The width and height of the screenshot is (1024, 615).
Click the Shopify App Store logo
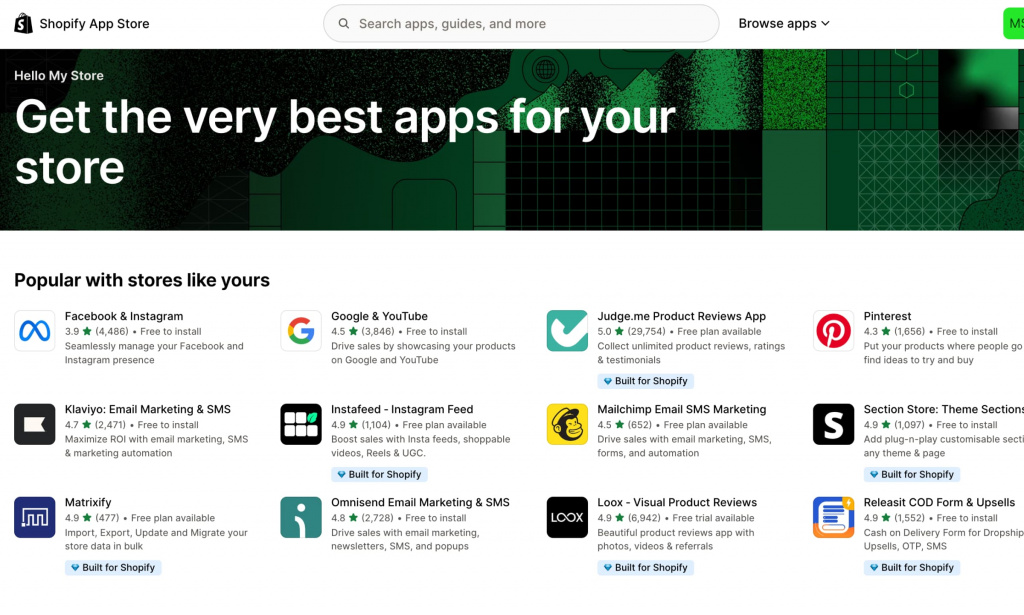(x=81, y=24)
